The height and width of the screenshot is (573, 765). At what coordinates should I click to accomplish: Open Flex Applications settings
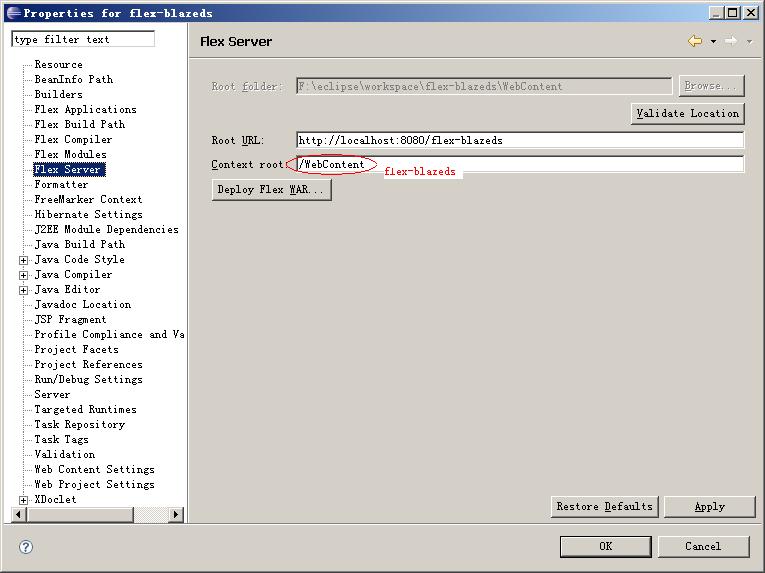85,109
